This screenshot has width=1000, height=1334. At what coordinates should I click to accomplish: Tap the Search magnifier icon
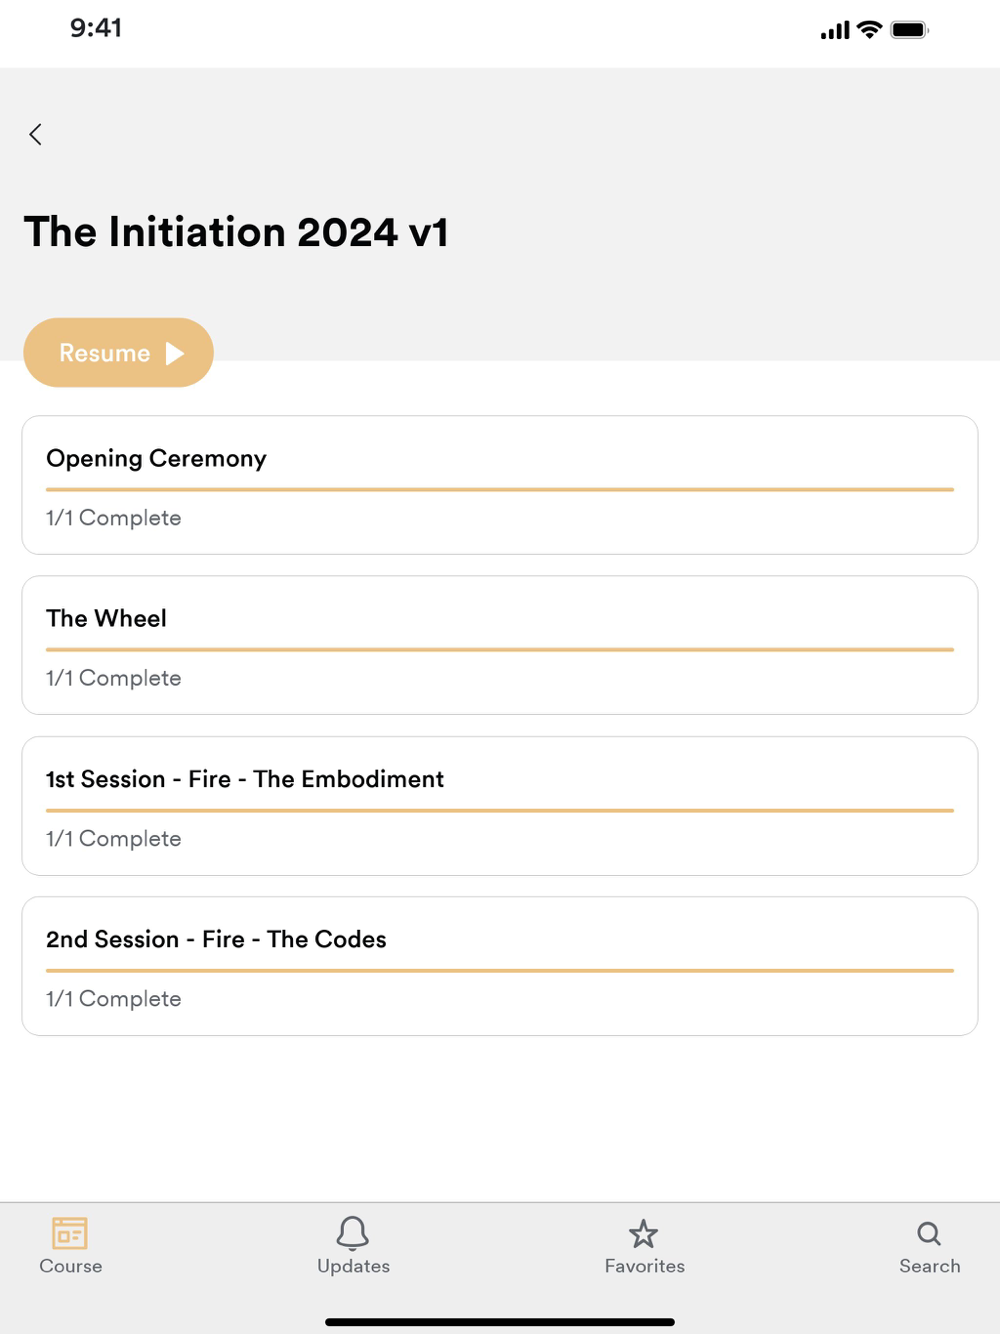pyautogui.click(x=929, y=1233)
